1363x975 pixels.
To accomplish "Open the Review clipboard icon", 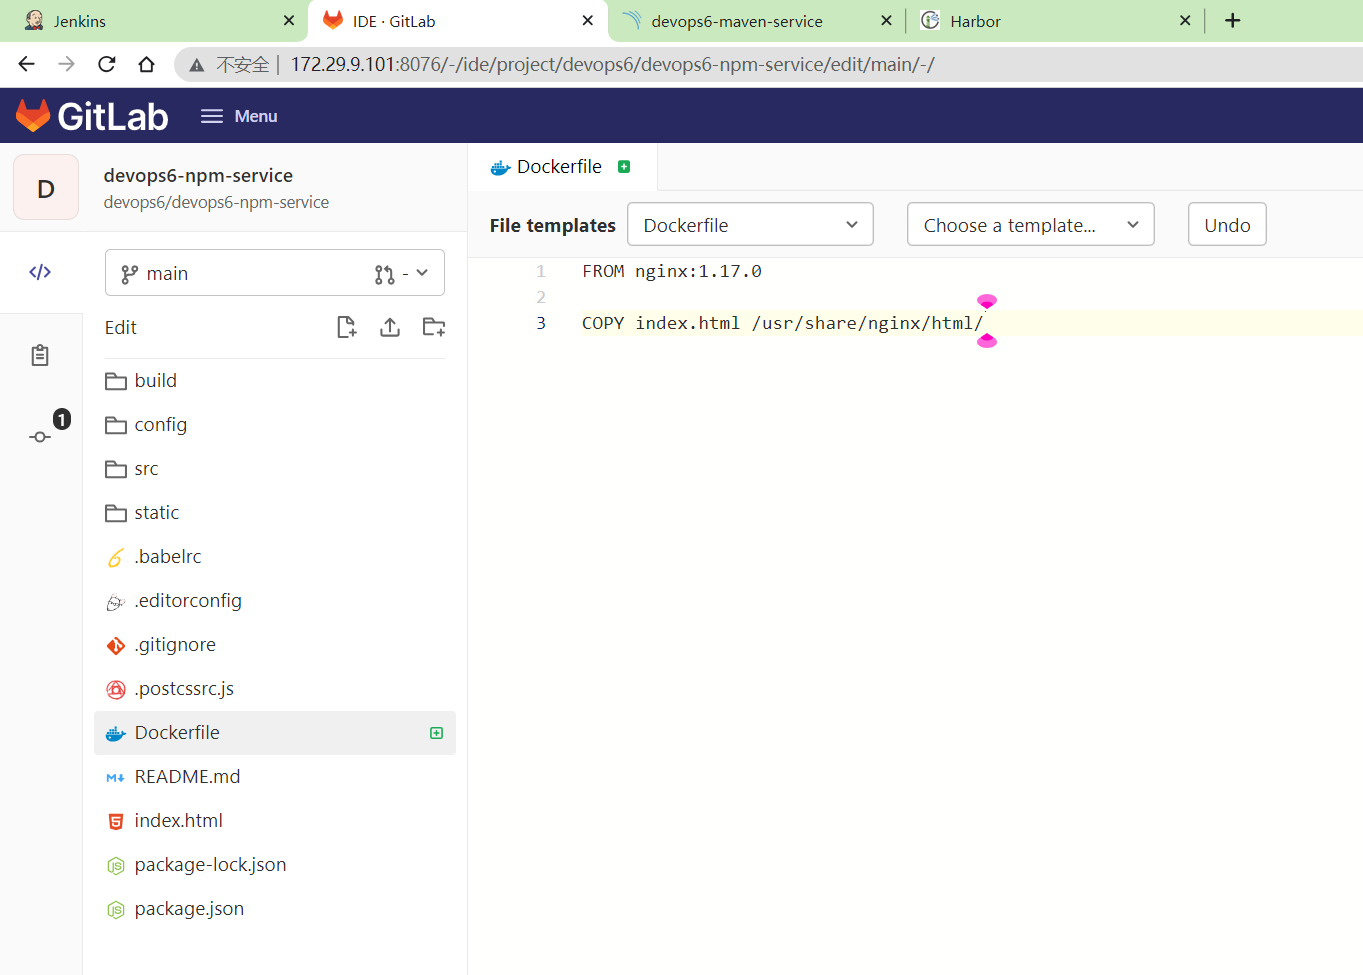I will point(40,355).
